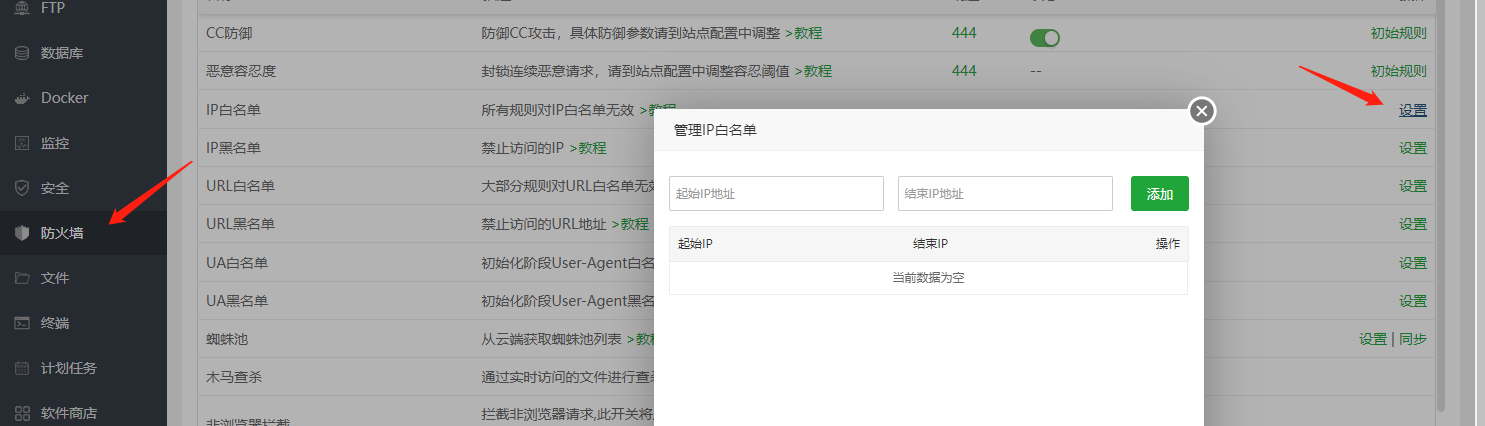Open the URL黑名单 教程 link
The height and width of the screenshot is (426, 1485).
tap(630, 224)
